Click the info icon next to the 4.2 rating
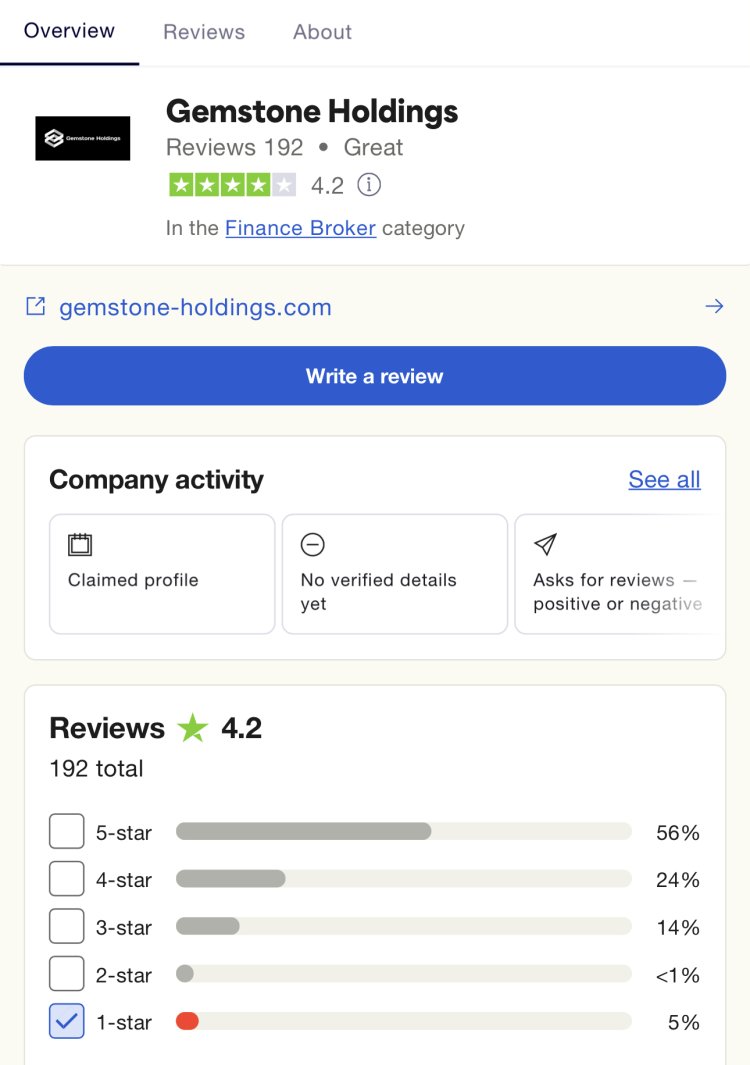Screen dimensions: 750x1065 click(369, 185)
